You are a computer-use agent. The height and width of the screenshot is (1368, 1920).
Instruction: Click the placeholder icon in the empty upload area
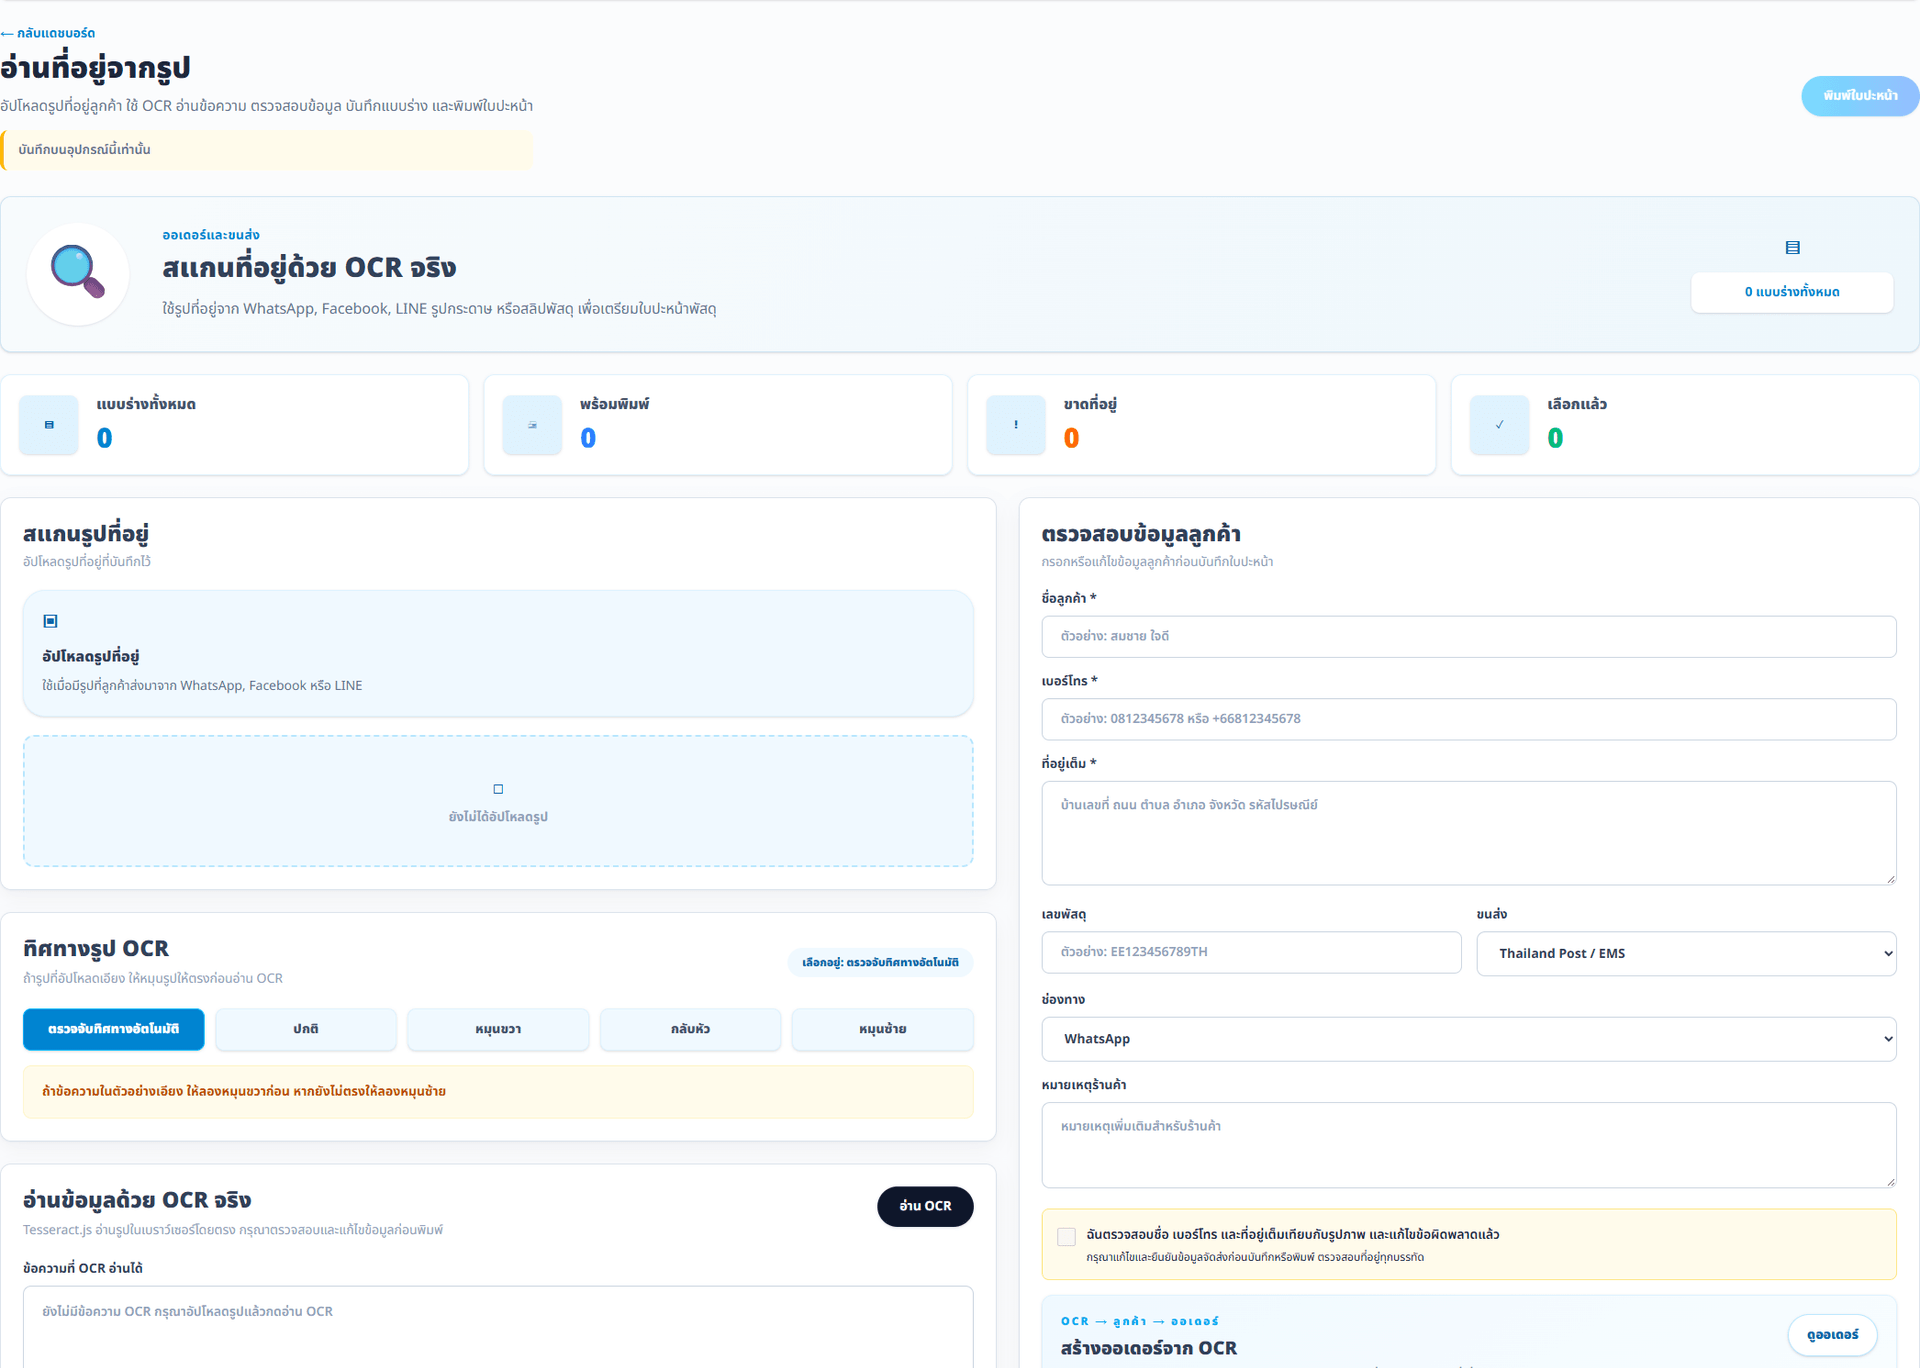coord(498,789)
